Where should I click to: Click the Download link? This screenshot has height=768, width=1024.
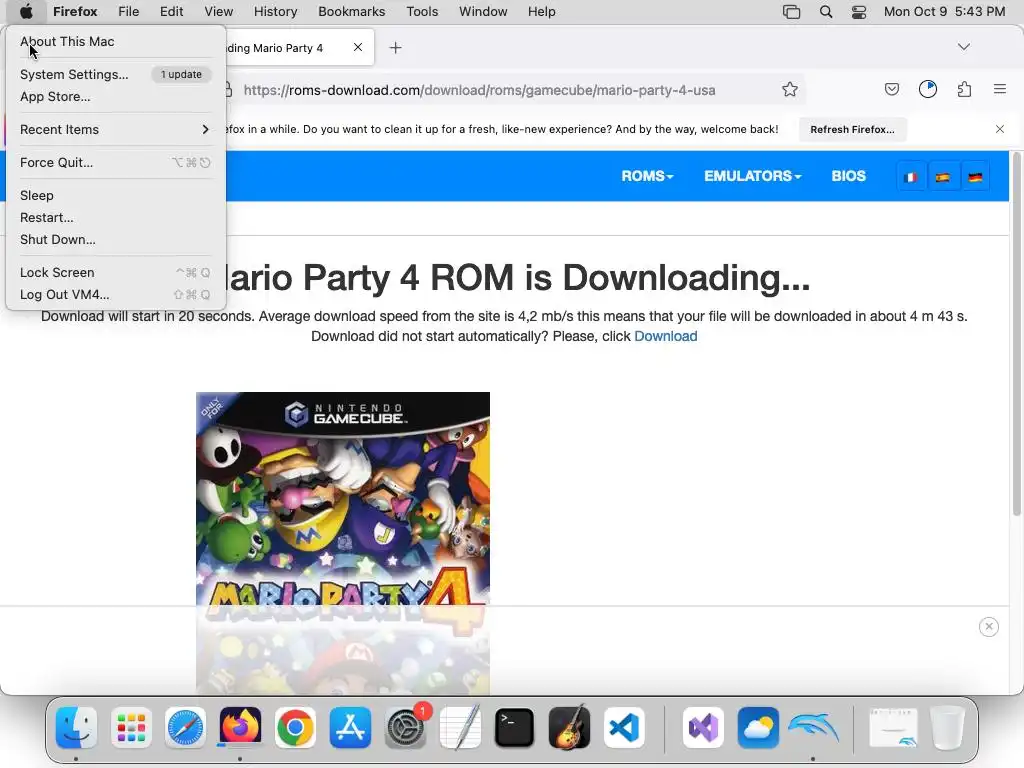point(665,336)
